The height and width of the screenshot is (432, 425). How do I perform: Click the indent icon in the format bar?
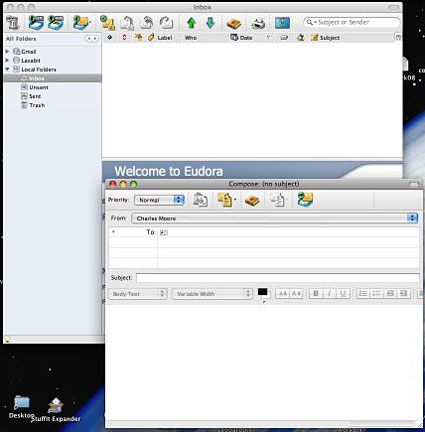pyautogui.click(x=403, y=293)
